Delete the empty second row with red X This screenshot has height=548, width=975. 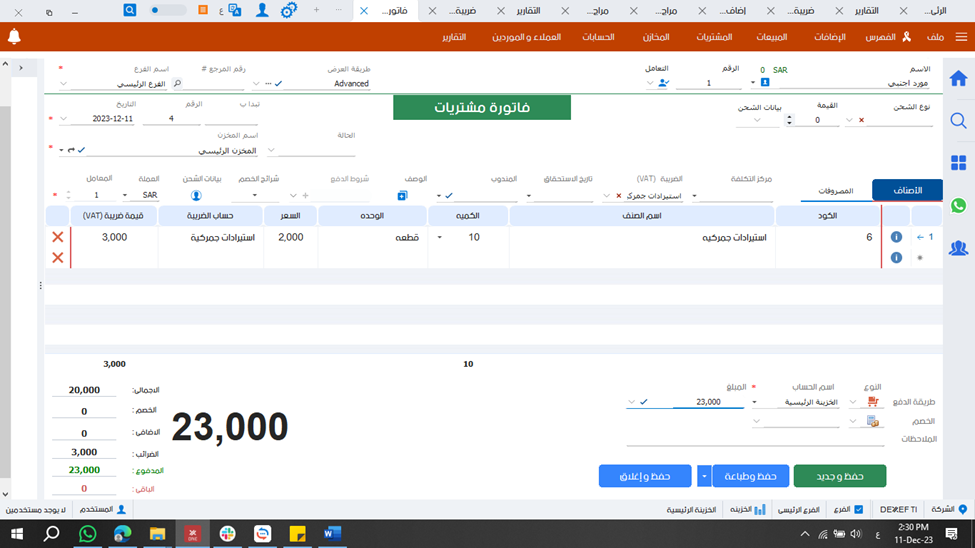click(x=58, y=258)
